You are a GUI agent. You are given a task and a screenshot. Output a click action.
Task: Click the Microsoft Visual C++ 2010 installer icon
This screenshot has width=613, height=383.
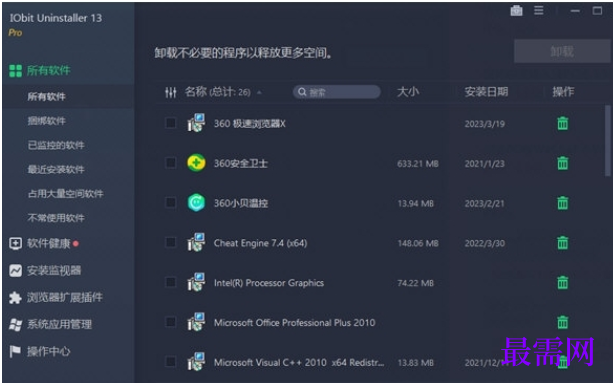[196, 362]
